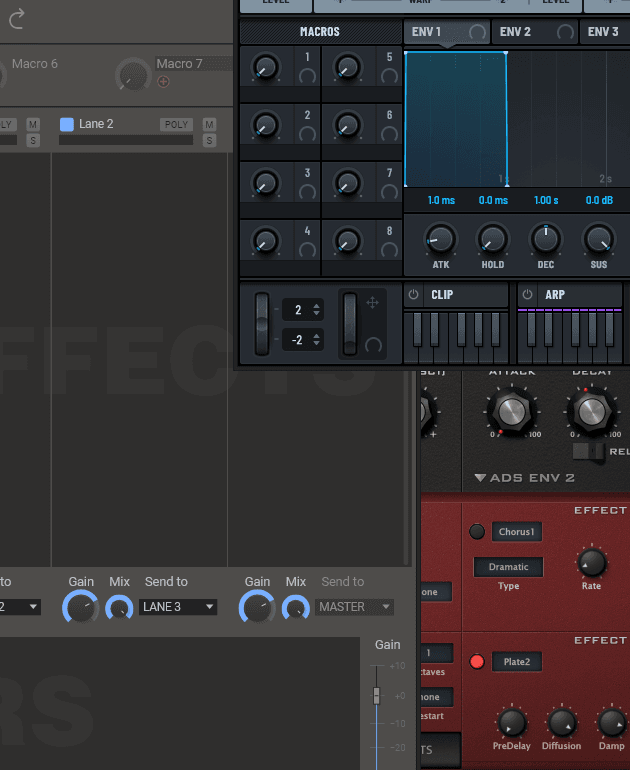Click macro 7 knob in MACROS panel

(x=348, y=183)
